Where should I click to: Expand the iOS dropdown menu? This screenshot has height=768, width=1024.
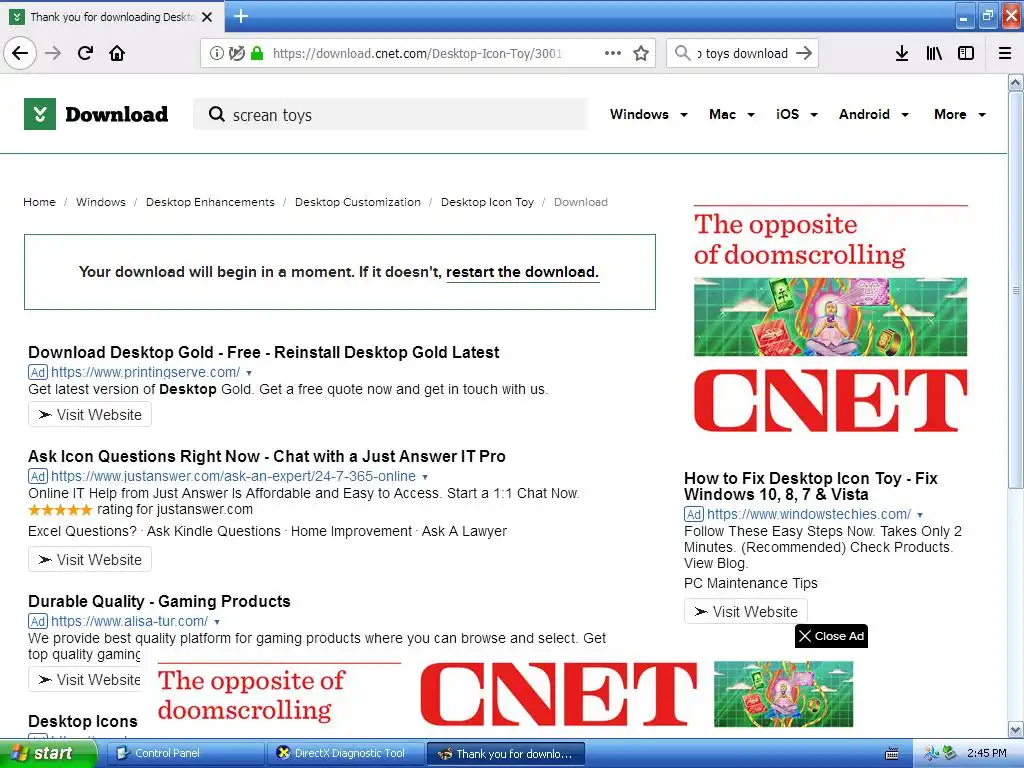797,114
